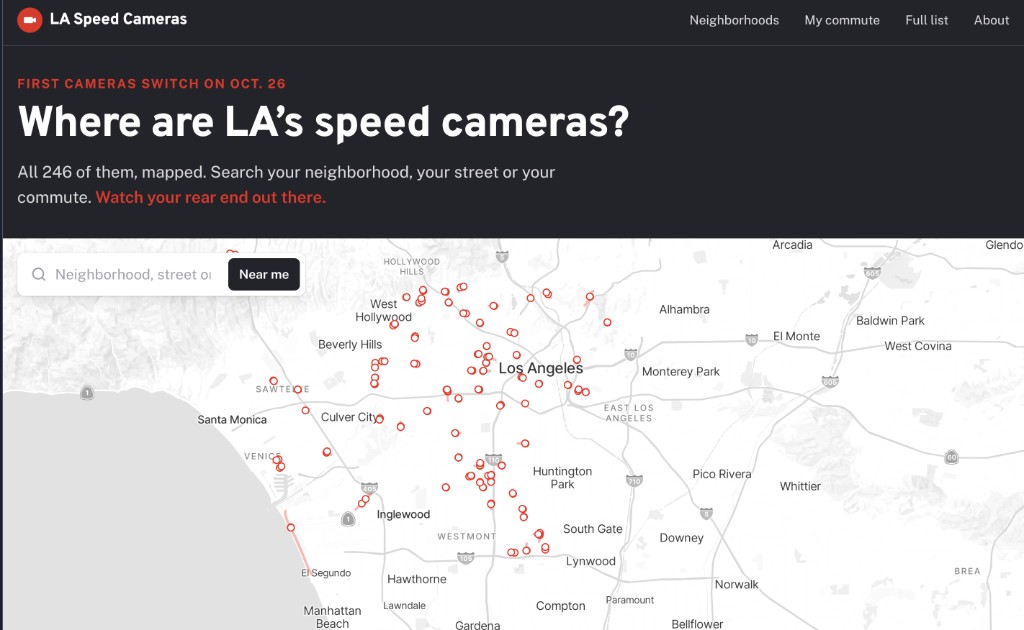Click the Route 60 highway shield
This screenshot has height=630, width=1024.
952,458
